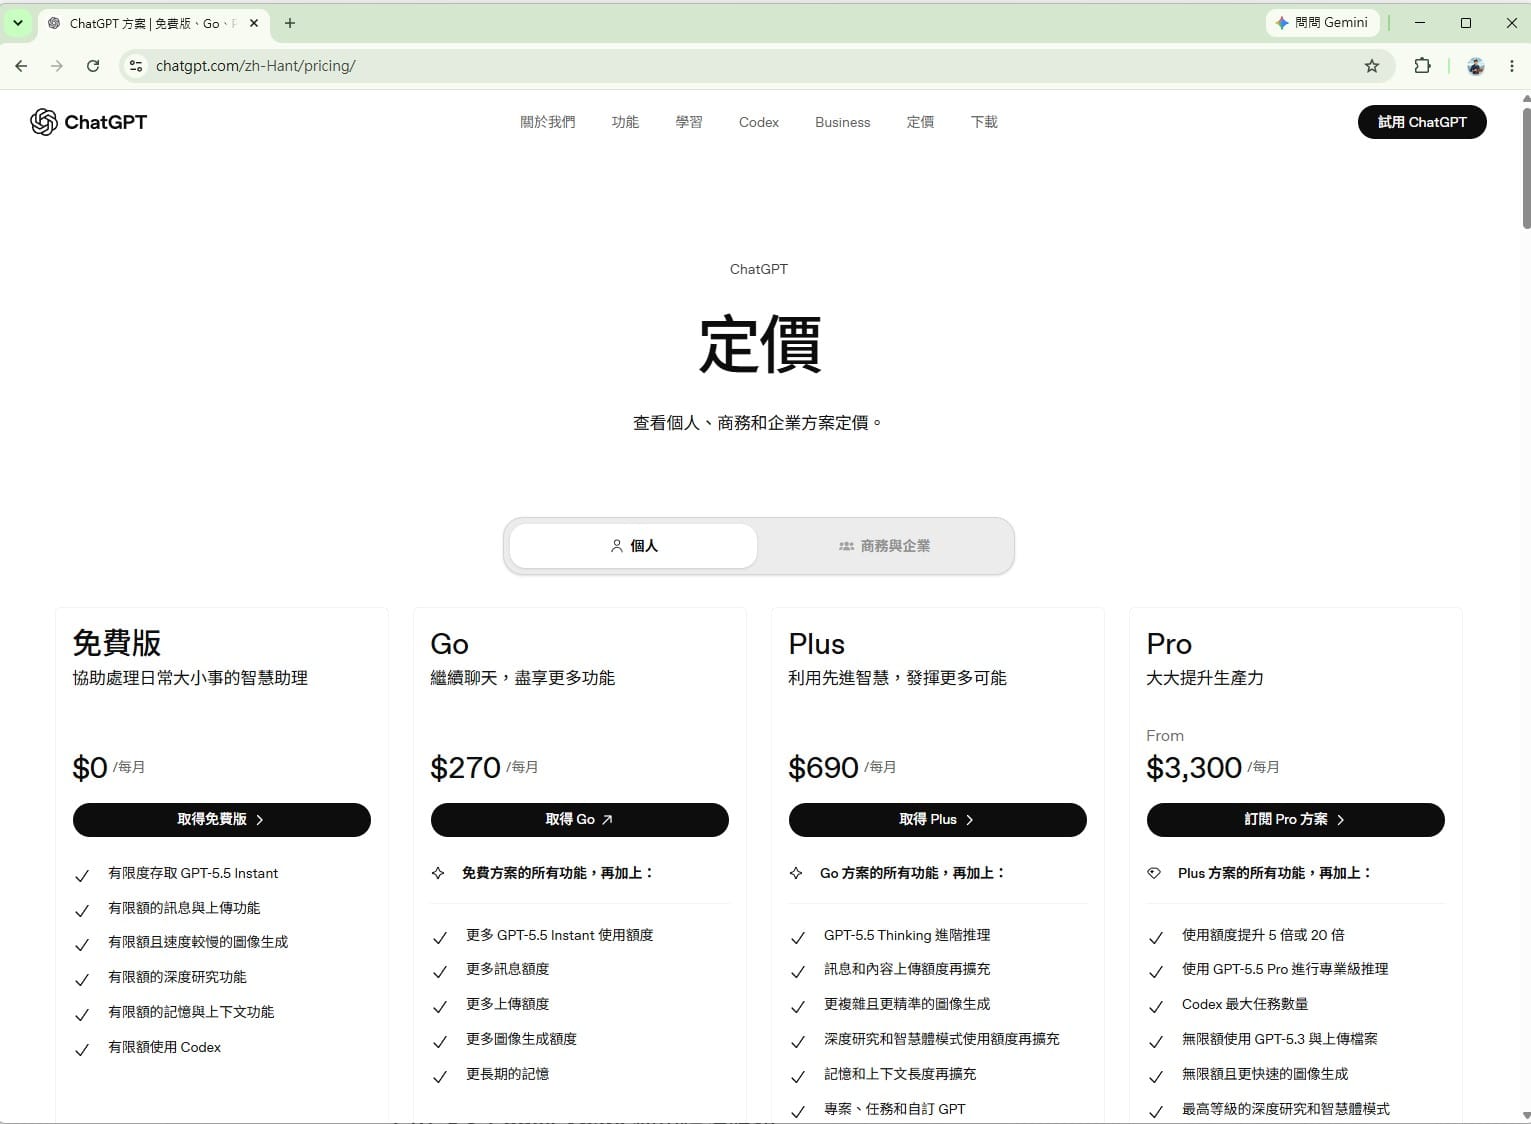This screenshot has height=1124, width=1531.
Task: View site information icon in address bar
Action: pyautogui.click(x=136, y=66)
